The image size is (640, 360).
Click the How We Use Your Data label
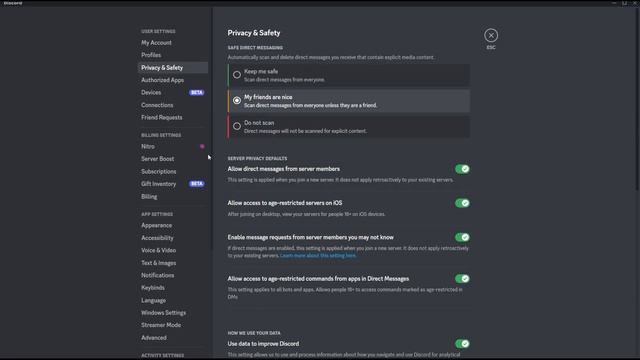(254, 333)
